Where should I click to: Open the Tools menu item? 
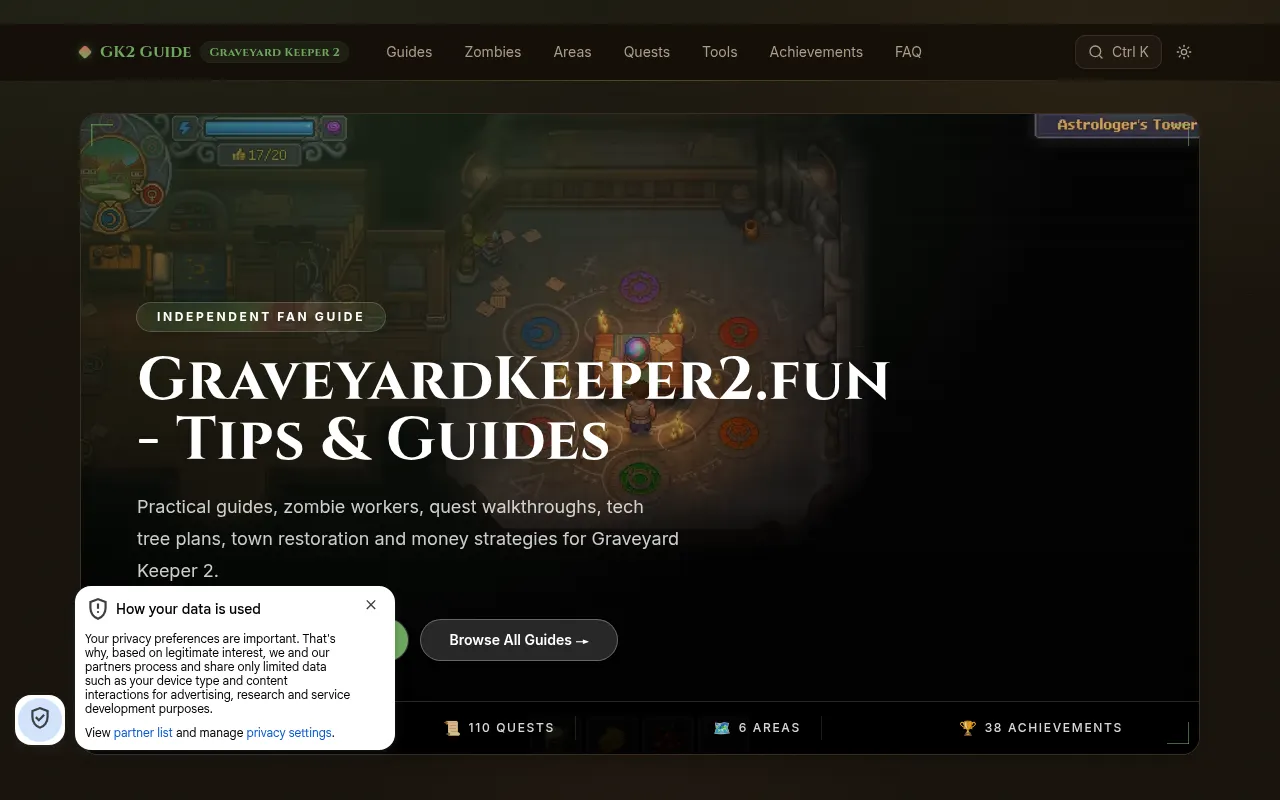tap(720, 52)
